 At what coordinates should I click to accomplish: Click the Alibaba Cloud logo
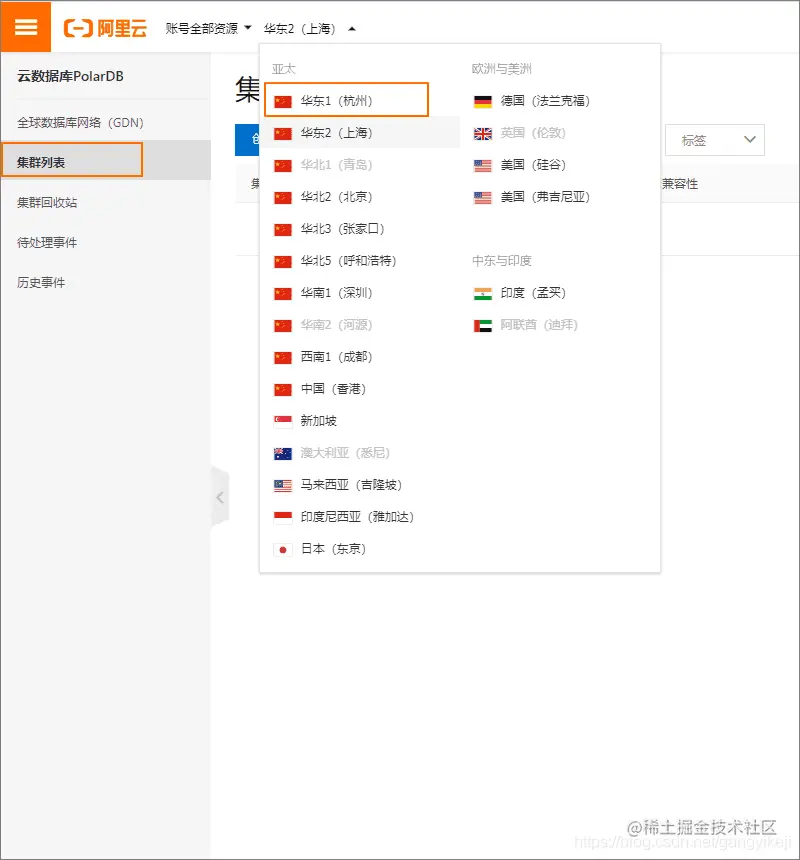tap(105, 27)
